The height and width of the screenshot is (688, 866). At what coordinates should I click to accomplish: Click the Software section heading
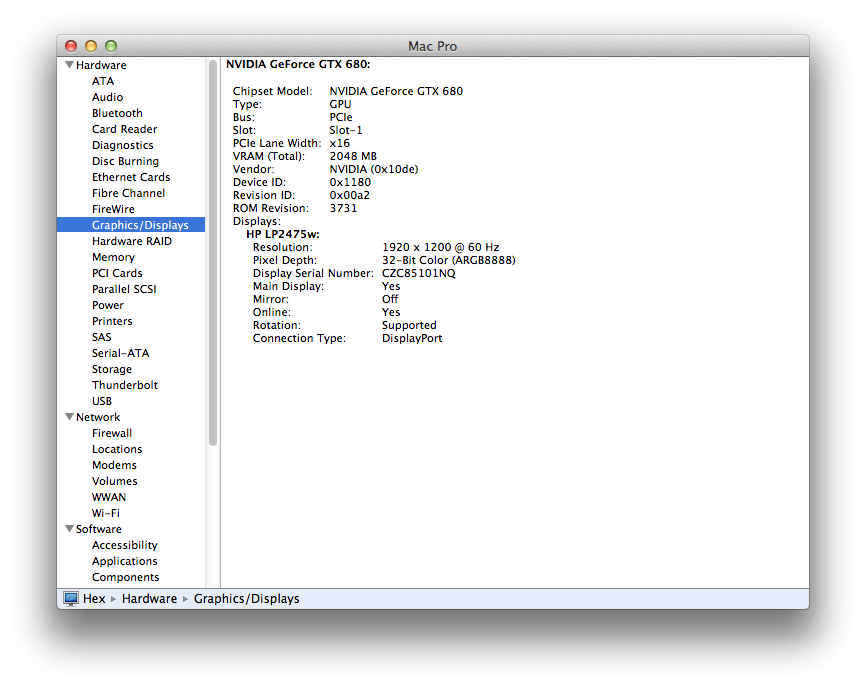coord(98,530)
